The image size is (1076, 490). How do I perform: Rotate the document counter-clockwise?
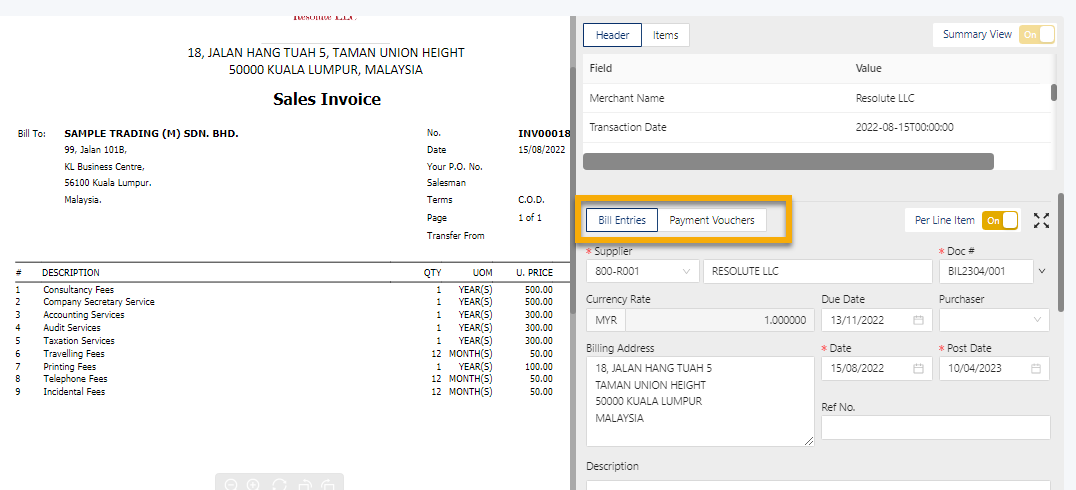(304, 485)
